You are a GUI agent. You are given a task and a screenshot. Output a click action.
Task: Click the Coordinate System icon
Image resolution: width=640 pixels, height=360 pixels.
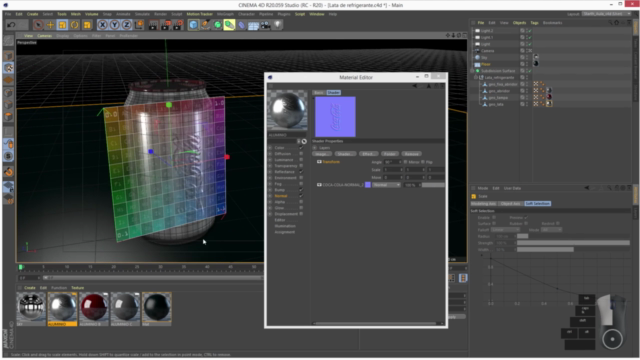[x=139, y=25]
